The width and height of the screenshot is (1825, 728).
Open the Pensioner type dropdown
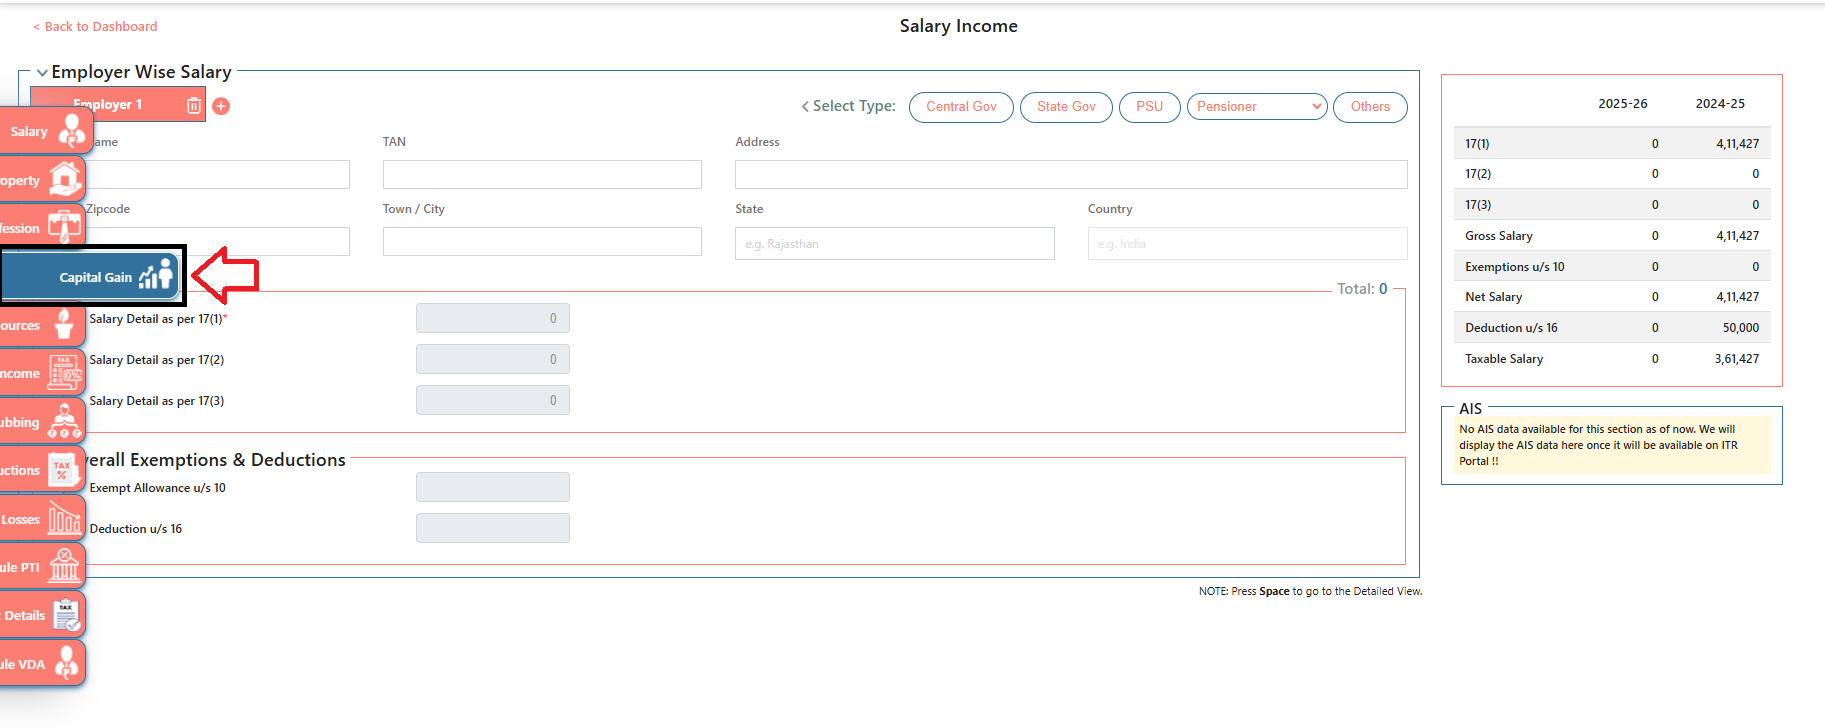pyautogui.click(x=1257, y=107)
